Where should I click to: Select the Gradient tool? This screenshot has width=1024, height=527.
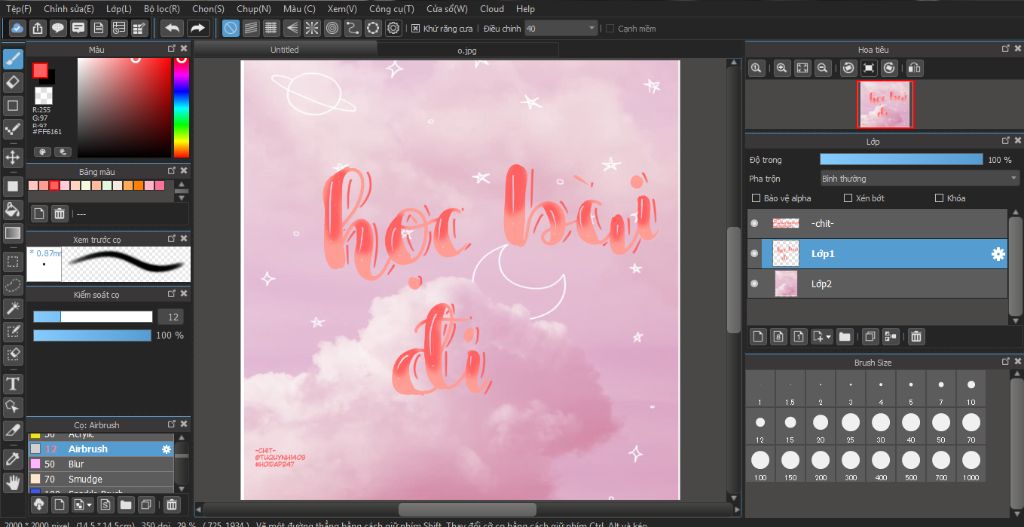pyautogui.click(x=12, y=233)
